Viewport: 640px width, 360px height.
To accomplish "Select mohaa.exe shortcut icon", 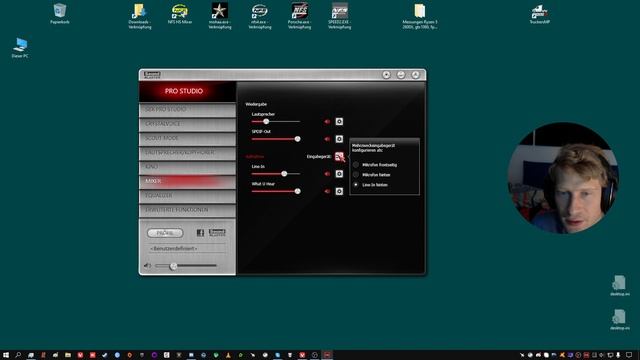I will [220, 16].
